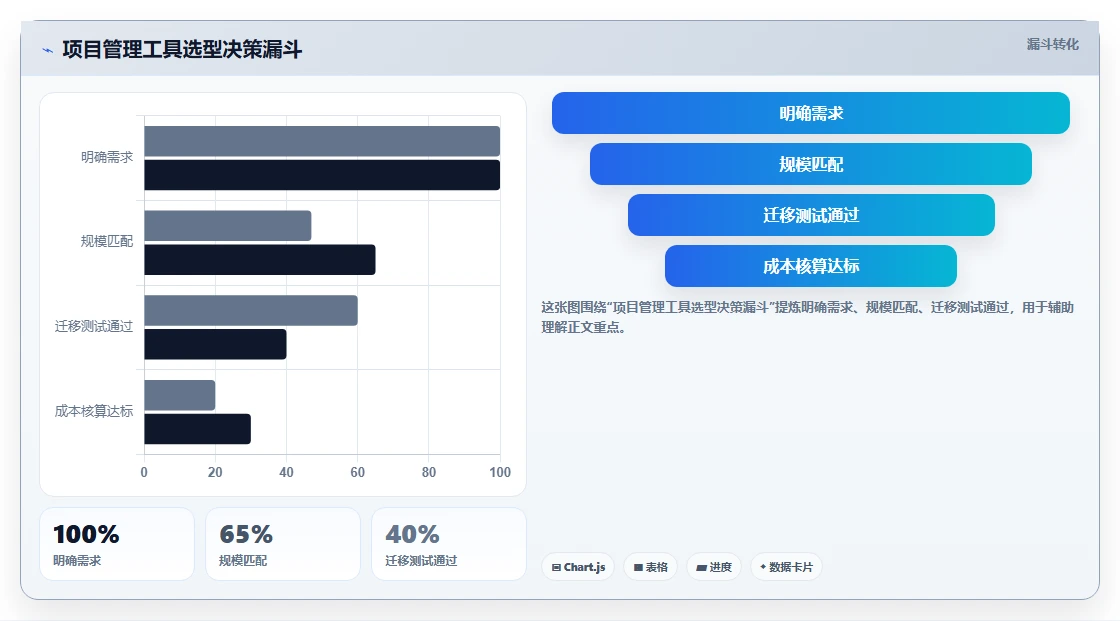Click the 明确需求 chart axis label

[x=107, y=157]
